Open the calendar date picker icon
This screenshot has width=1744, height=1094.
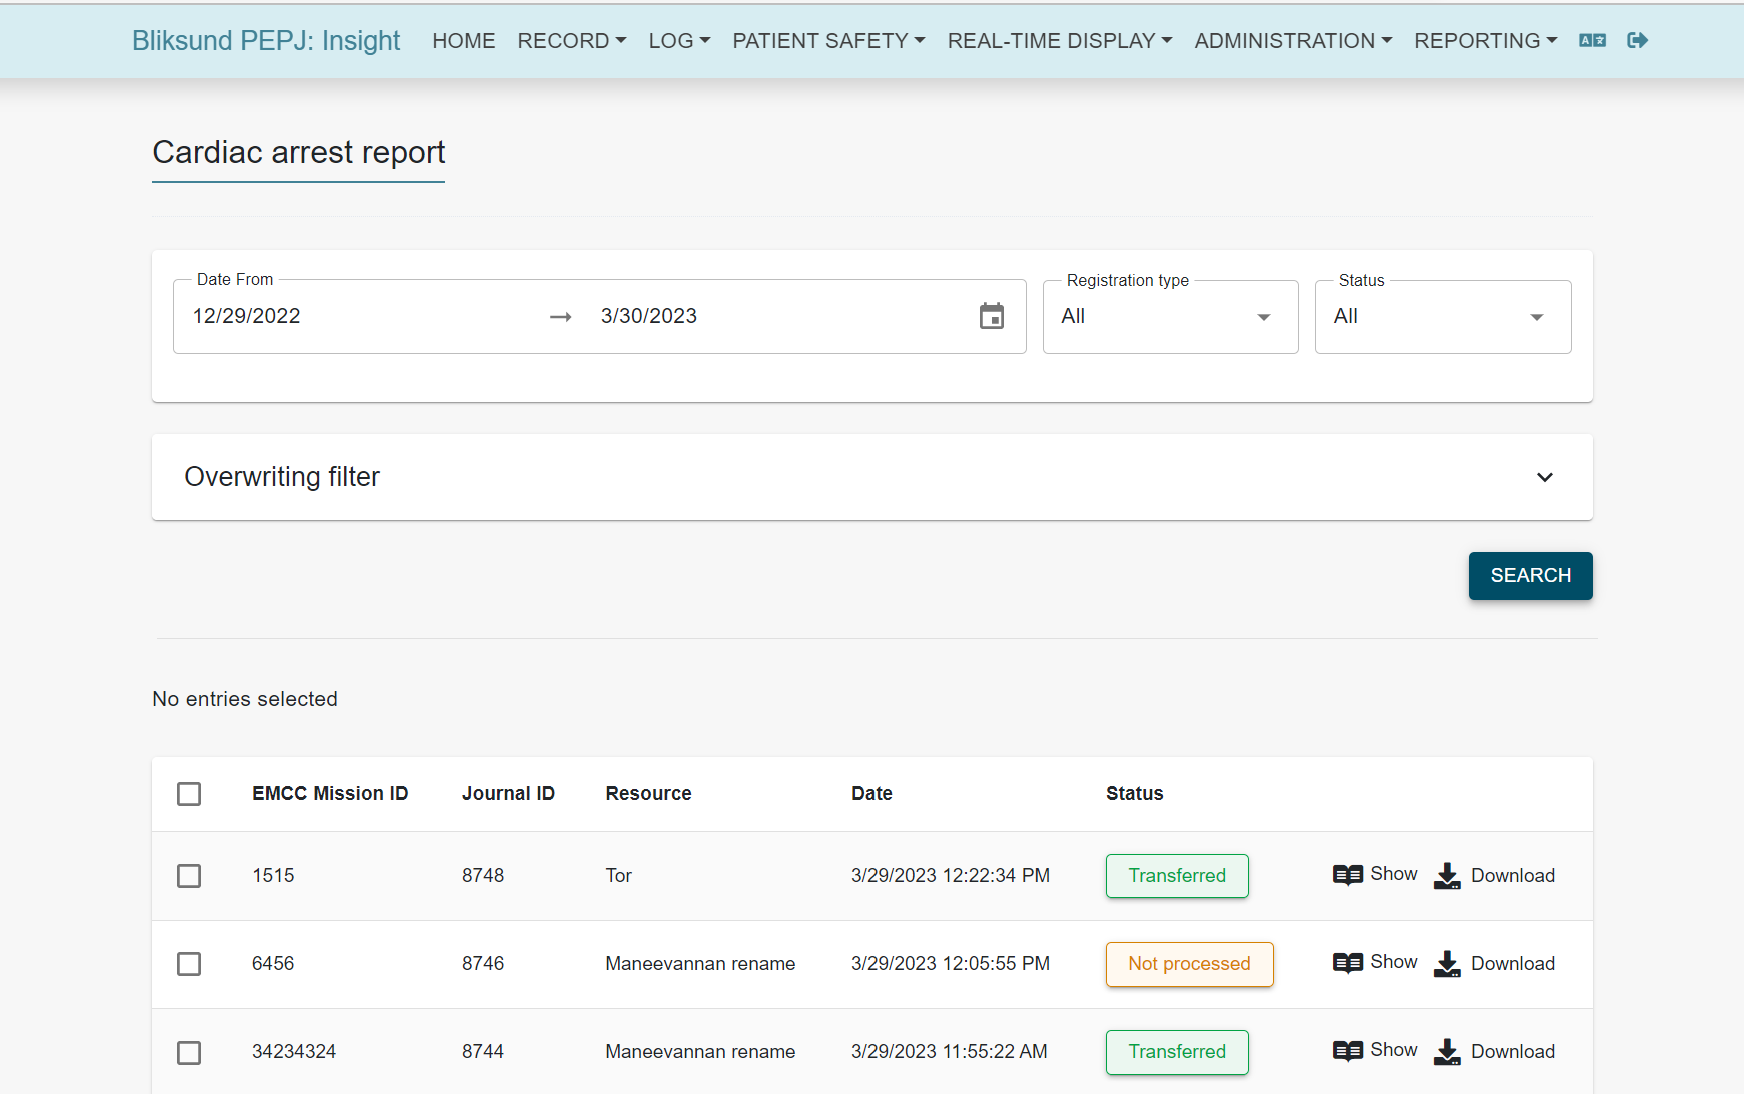992,316
